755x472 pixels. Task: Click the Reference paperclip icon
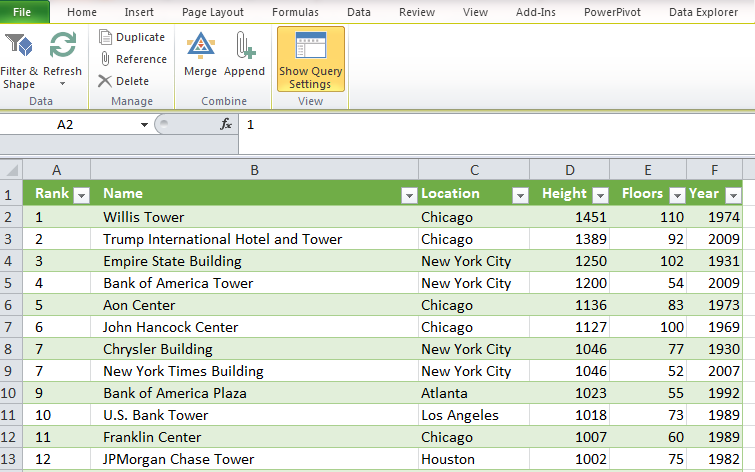tap(105, 59)
